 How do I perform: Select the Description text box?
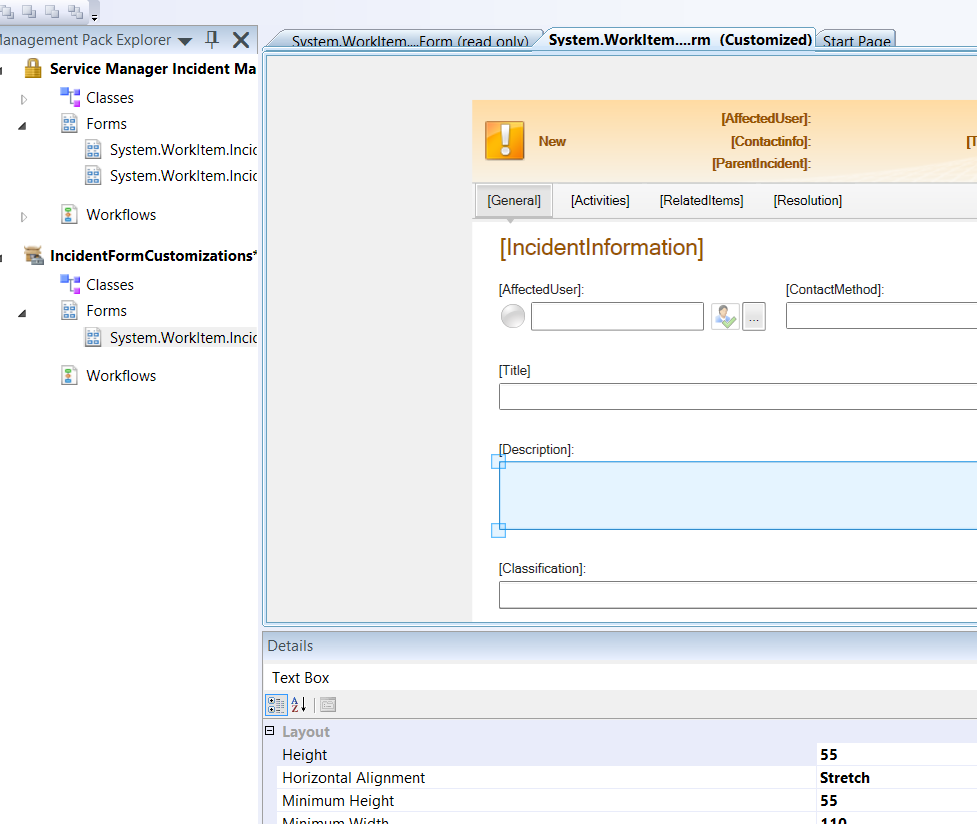click(738, 496)
